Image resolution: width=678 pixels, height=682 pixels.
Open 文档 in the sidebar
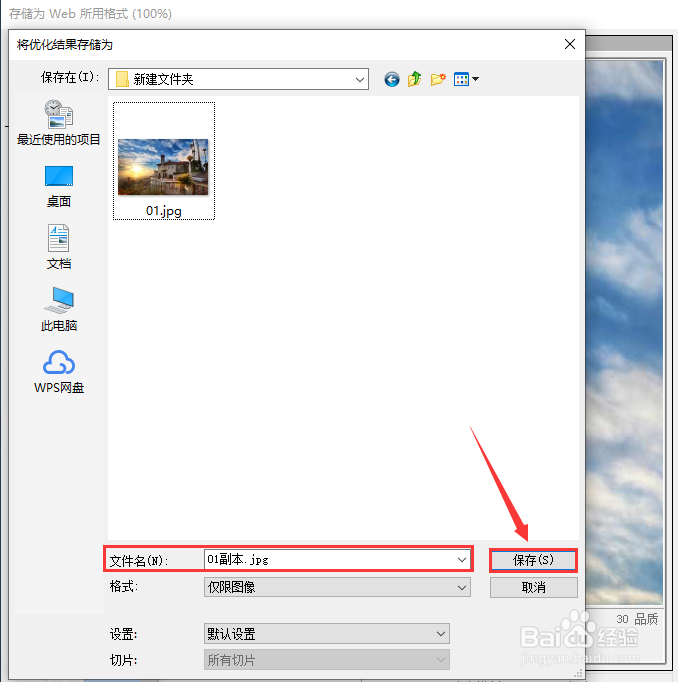(x=59, y=247)
